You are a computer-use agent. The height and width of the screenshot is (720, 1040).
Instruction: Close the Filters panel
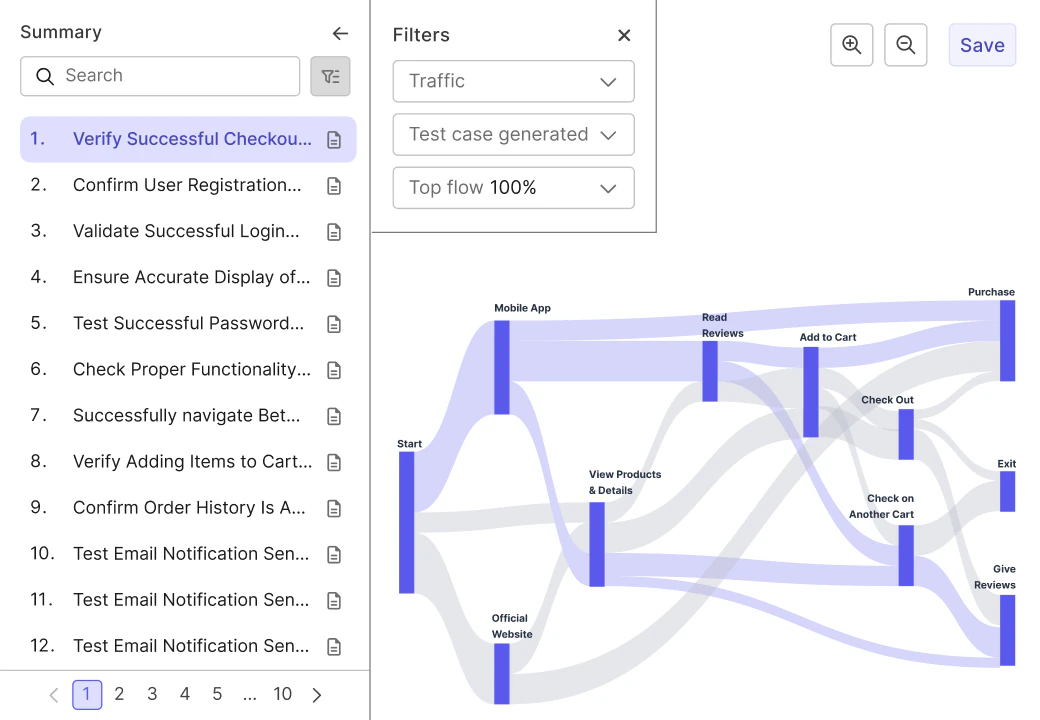tap(624, 35)
